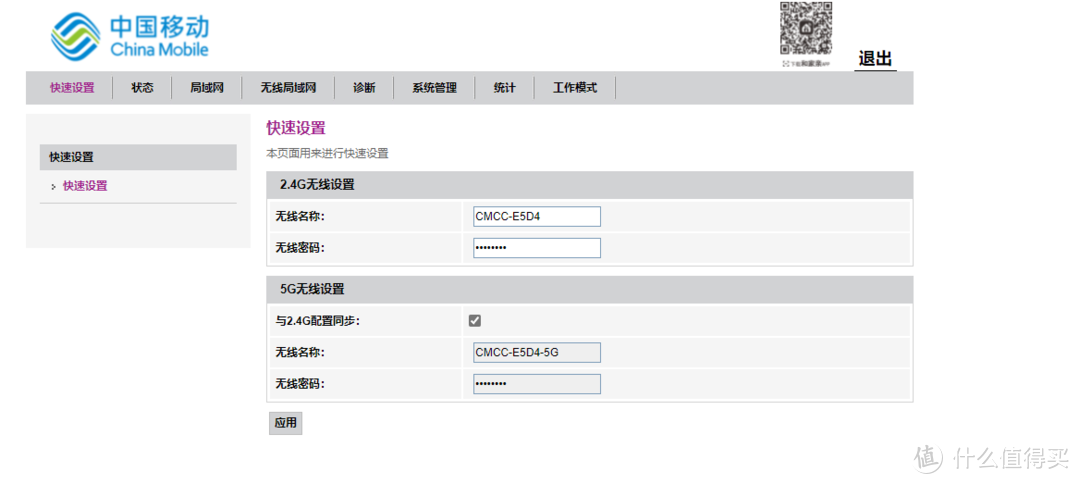This screenshot has width=1080, height=484.
Task: Click the 2.4G无线设置 section header
Action: (590, 185)
